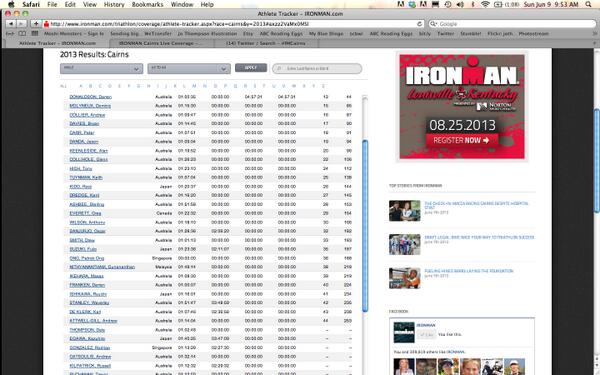This screenshot has height=375, width=600.
Task: Open athlete THOMPSON result link
Action: coord(87,330)
